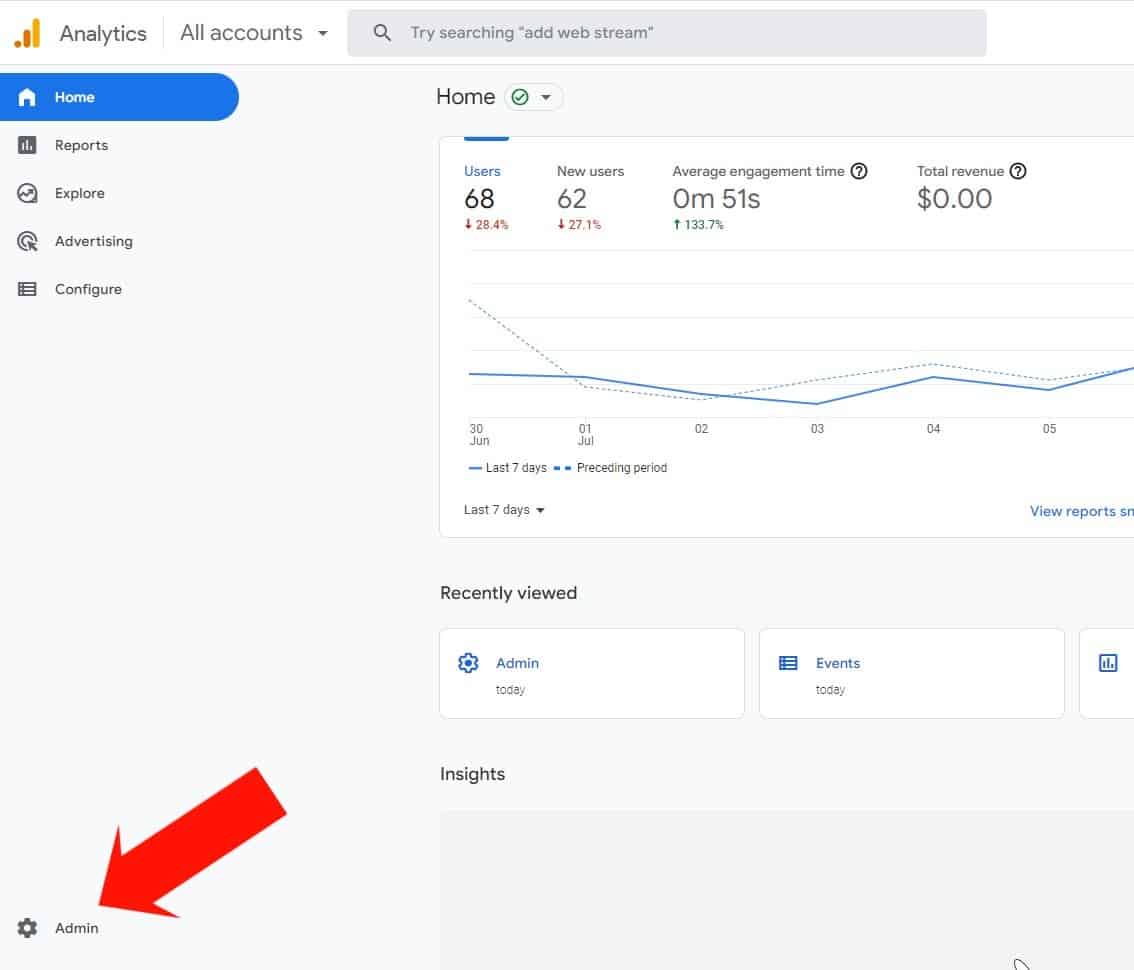This screenshot has width=1134, height=970.
Task: Click the Home page title heading
Action: [466, 97]
